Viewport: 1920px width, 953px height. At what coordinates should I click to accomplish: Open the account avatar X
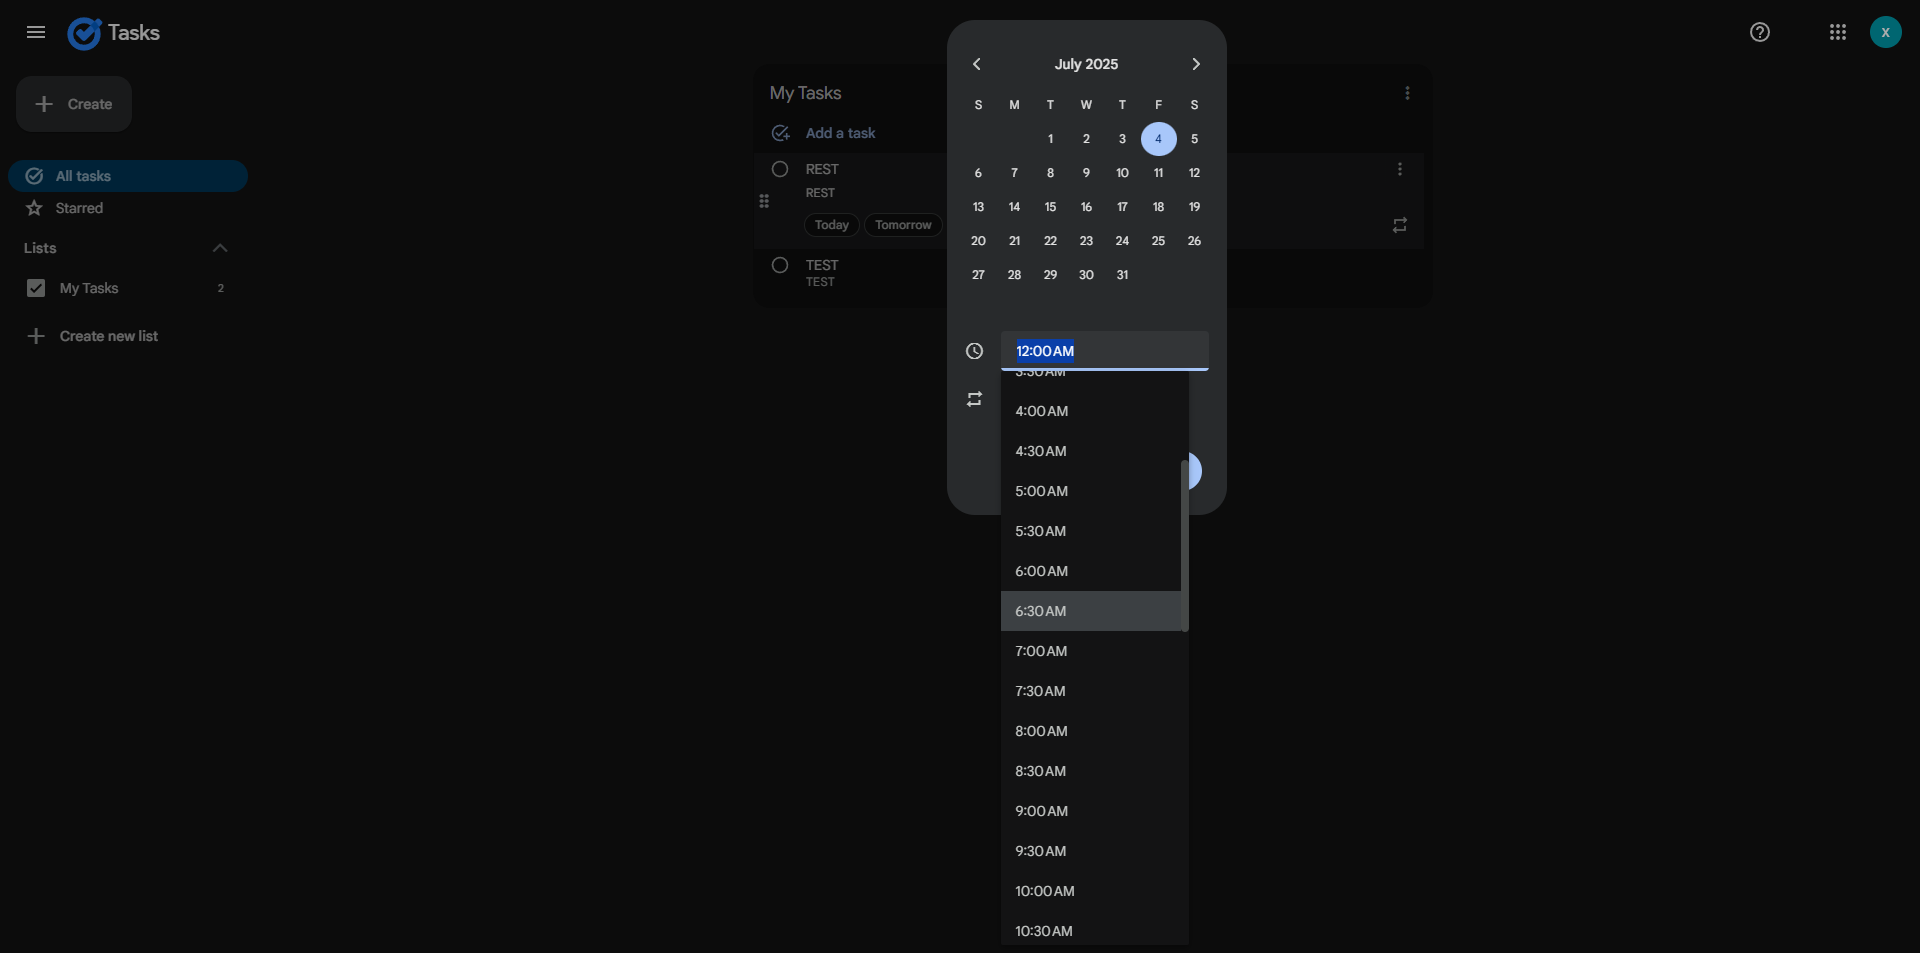click(x=1885, y=32)
